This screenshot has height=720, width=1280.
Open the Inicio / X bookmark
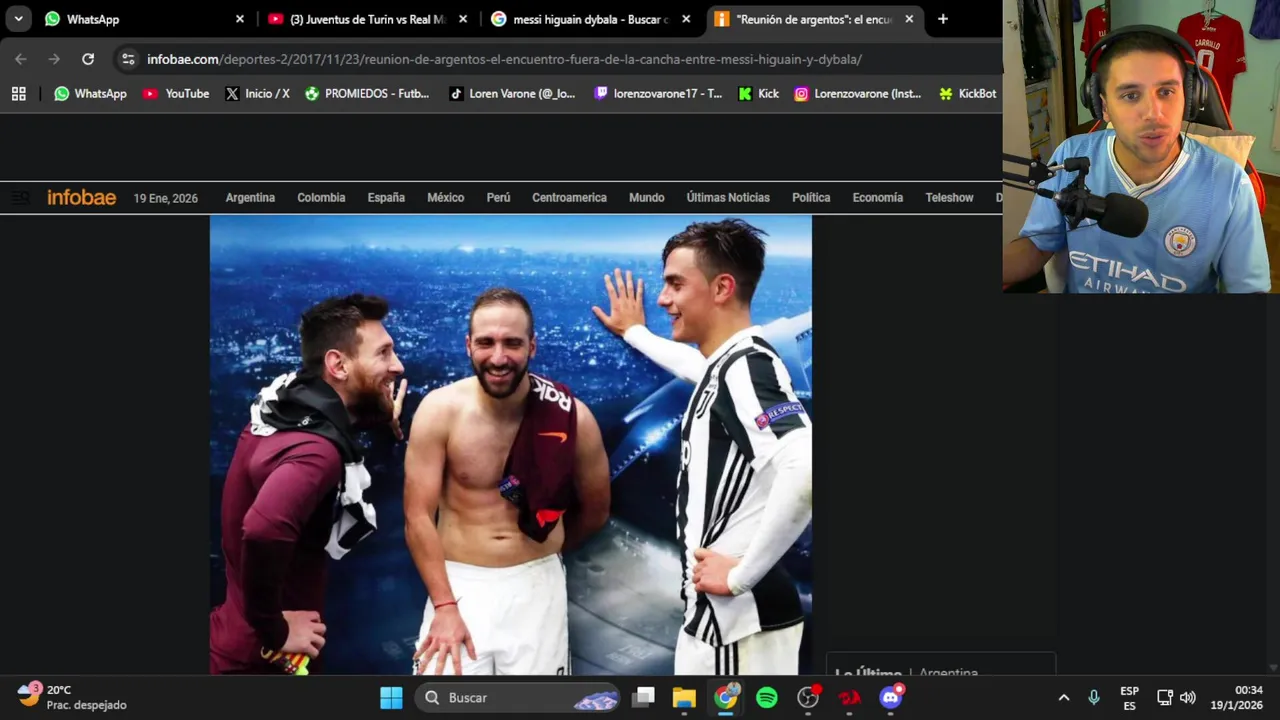tap(257, 93)
